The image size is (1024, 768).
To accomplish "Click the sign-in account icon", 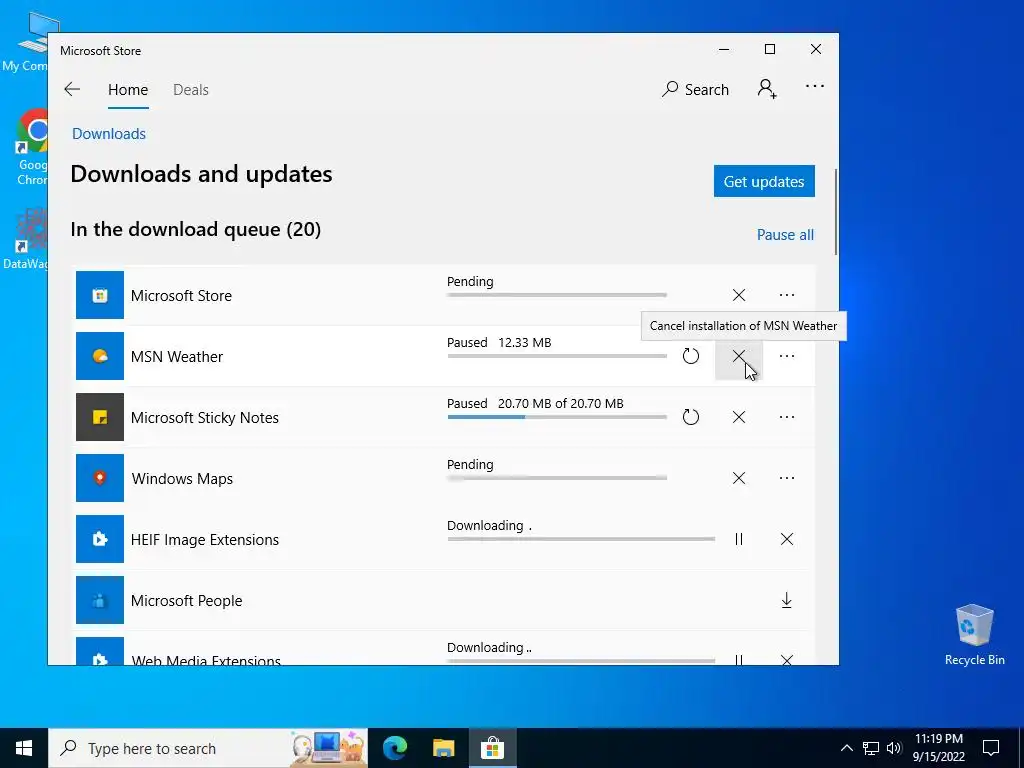I will point(767,89).
